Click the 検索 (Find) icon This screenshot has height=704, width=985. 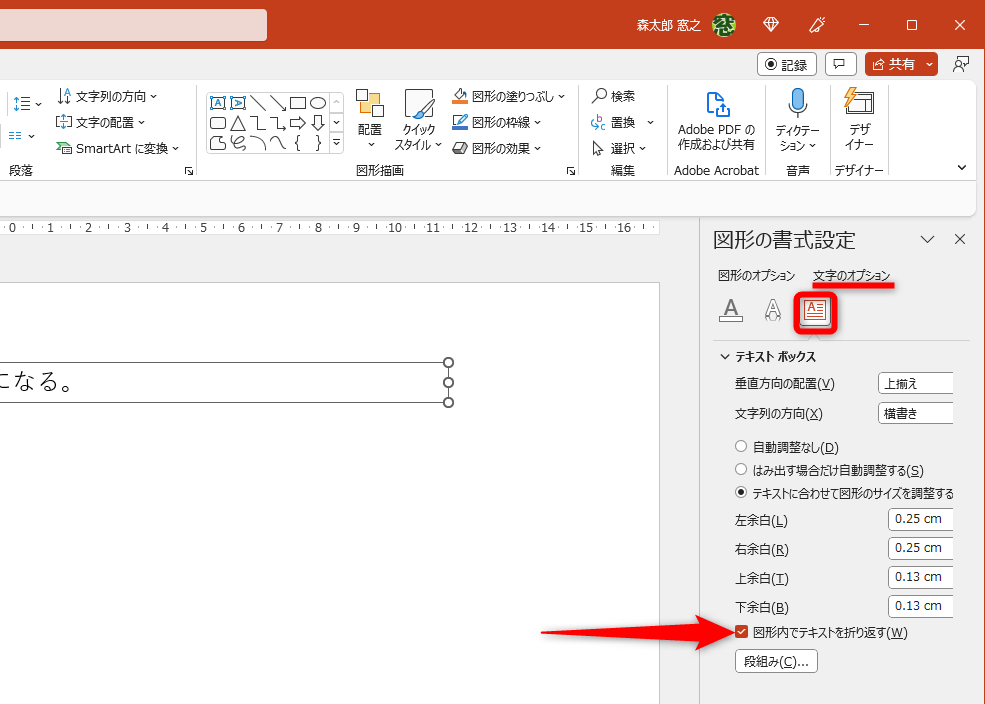600,96
